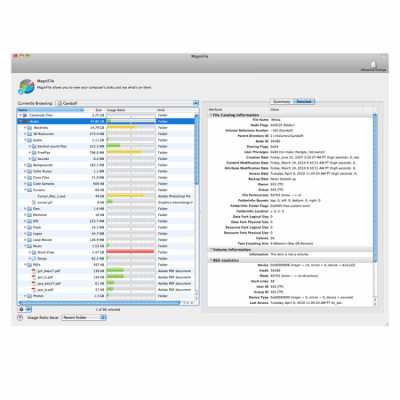Click the '1 of 86 selected' status text
The width and height of the screenshot is (400, 400).
tap(108, 310)
